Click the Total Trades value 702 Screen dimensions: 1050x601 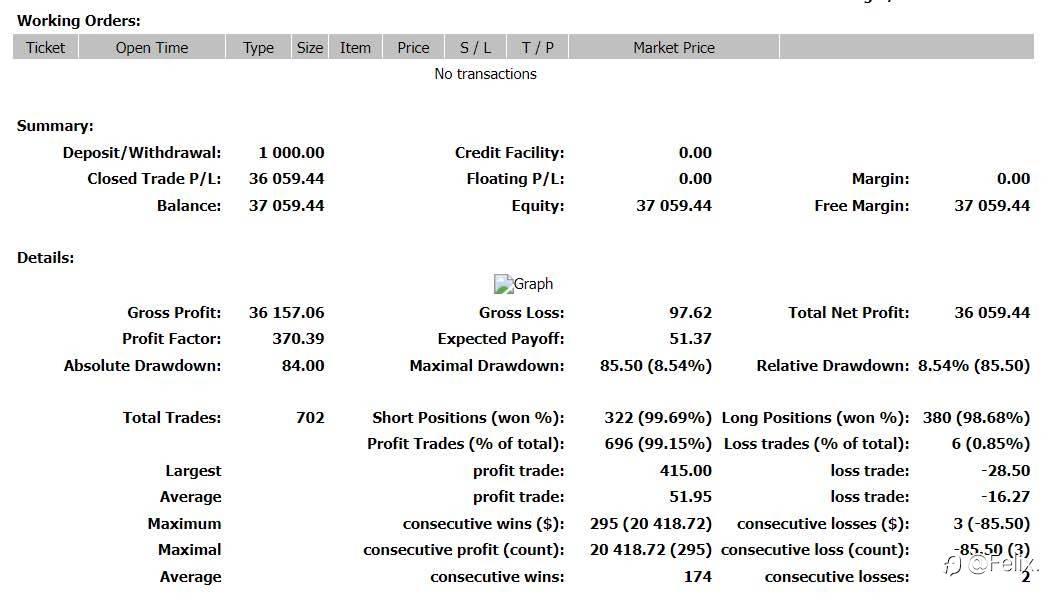pos(310,418)
